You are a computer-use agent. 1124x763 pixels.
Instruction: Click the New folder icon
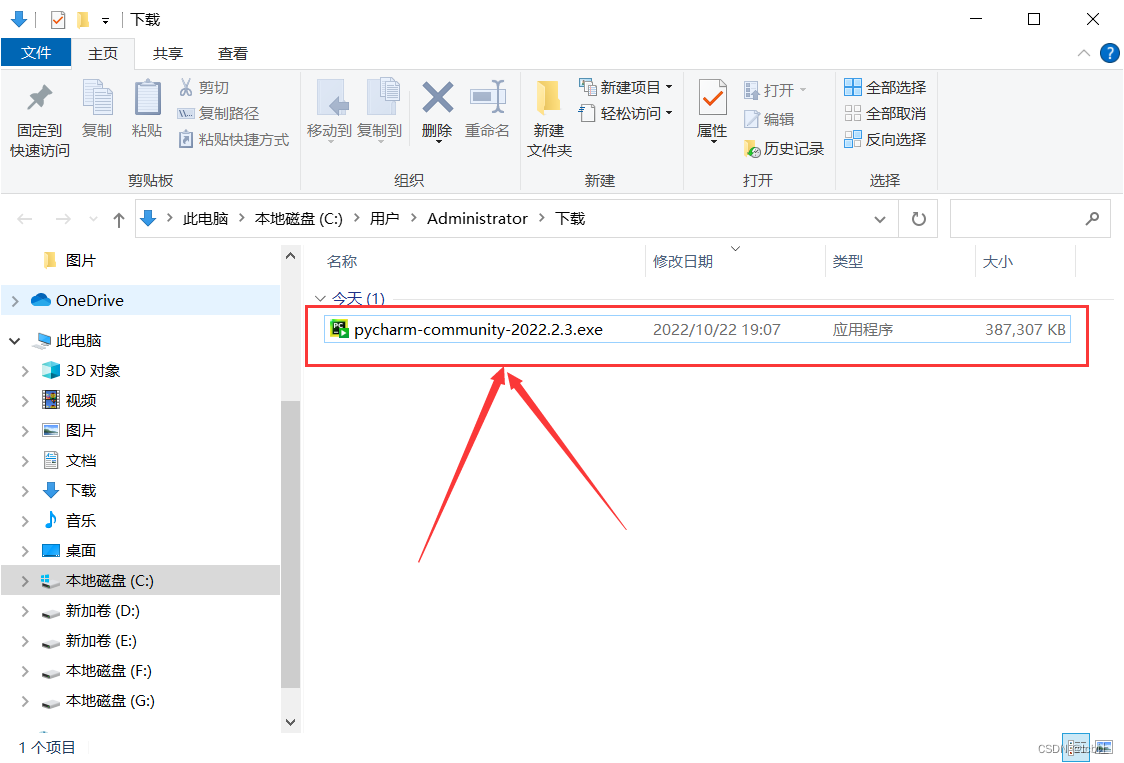[548, 98]
